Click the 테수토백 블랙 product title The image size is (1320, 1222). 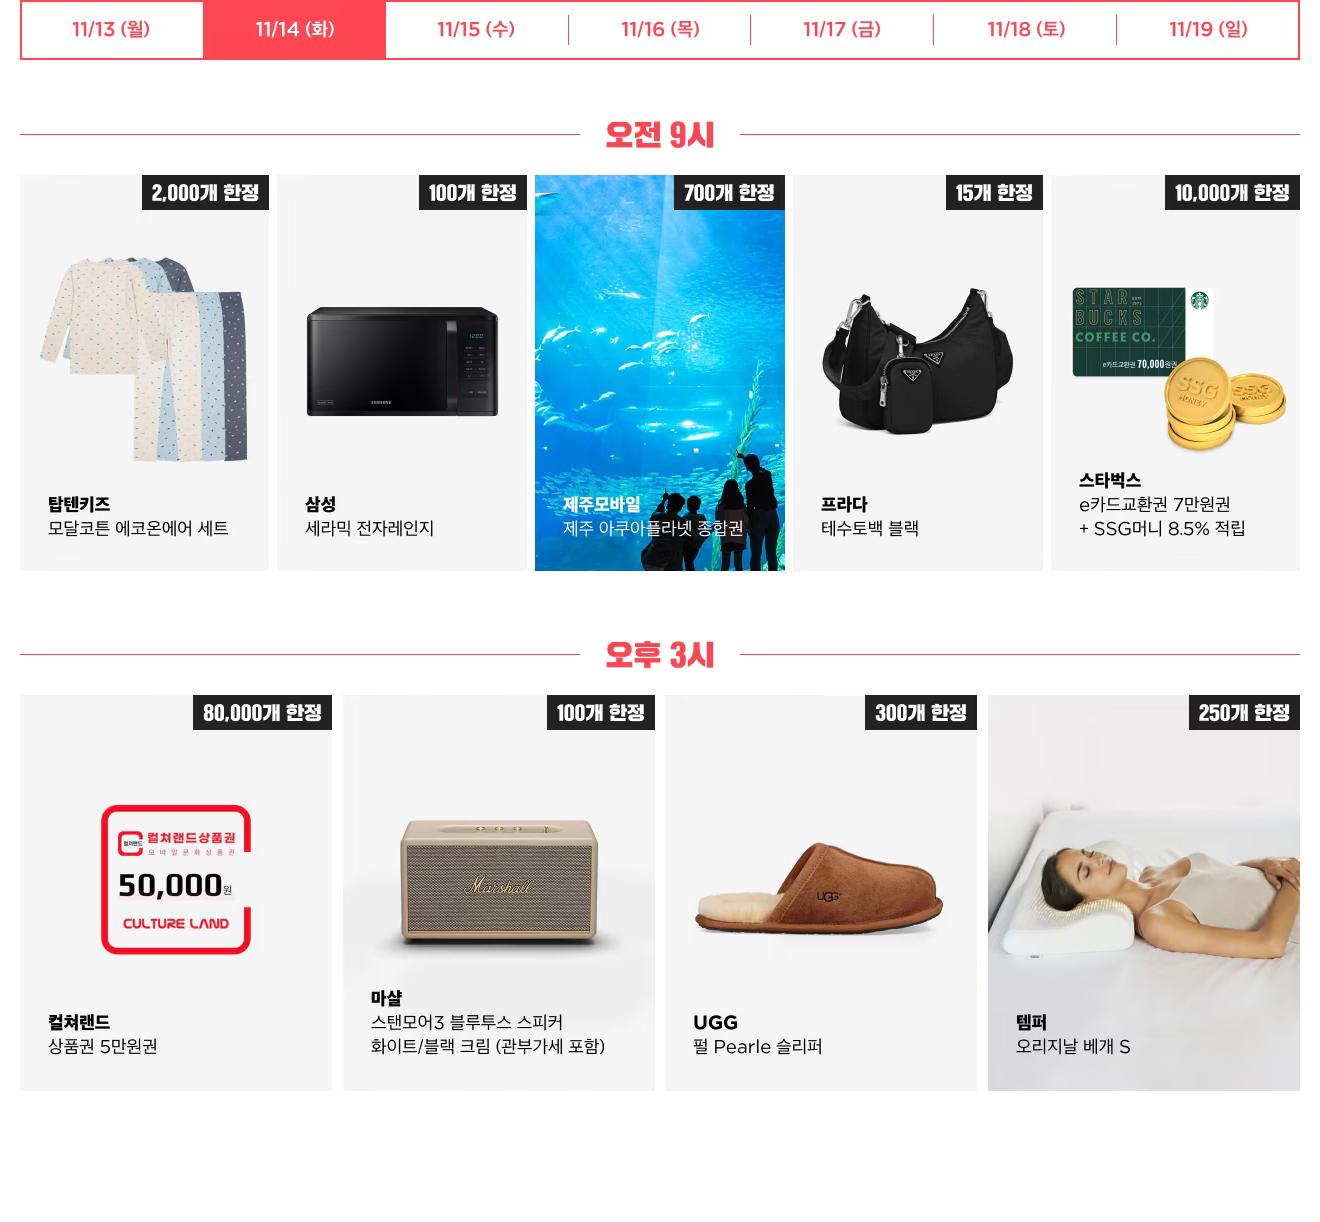click(x=870, y=528)
